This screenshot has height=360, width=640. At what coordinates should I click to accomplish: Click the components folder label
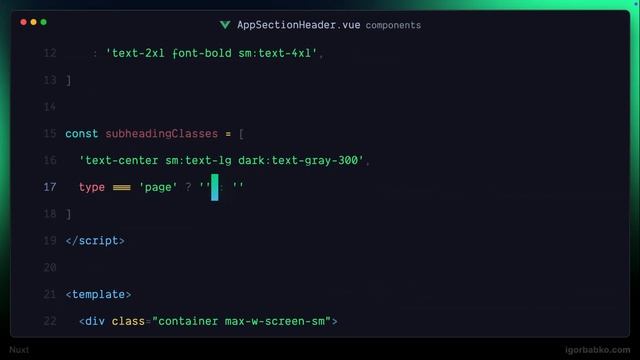393,25
